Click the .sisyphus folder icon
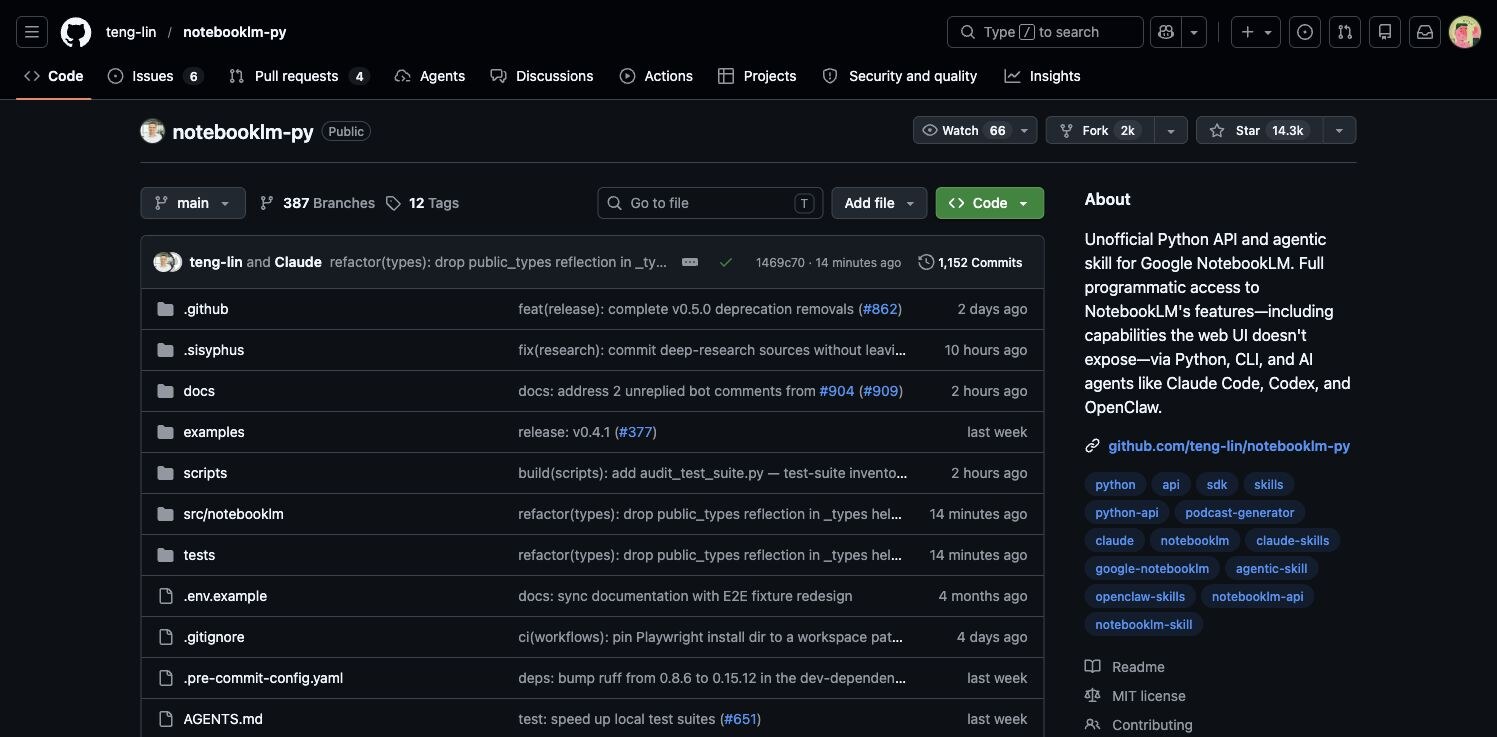The image size is (1497, 737). coord(165,350)
